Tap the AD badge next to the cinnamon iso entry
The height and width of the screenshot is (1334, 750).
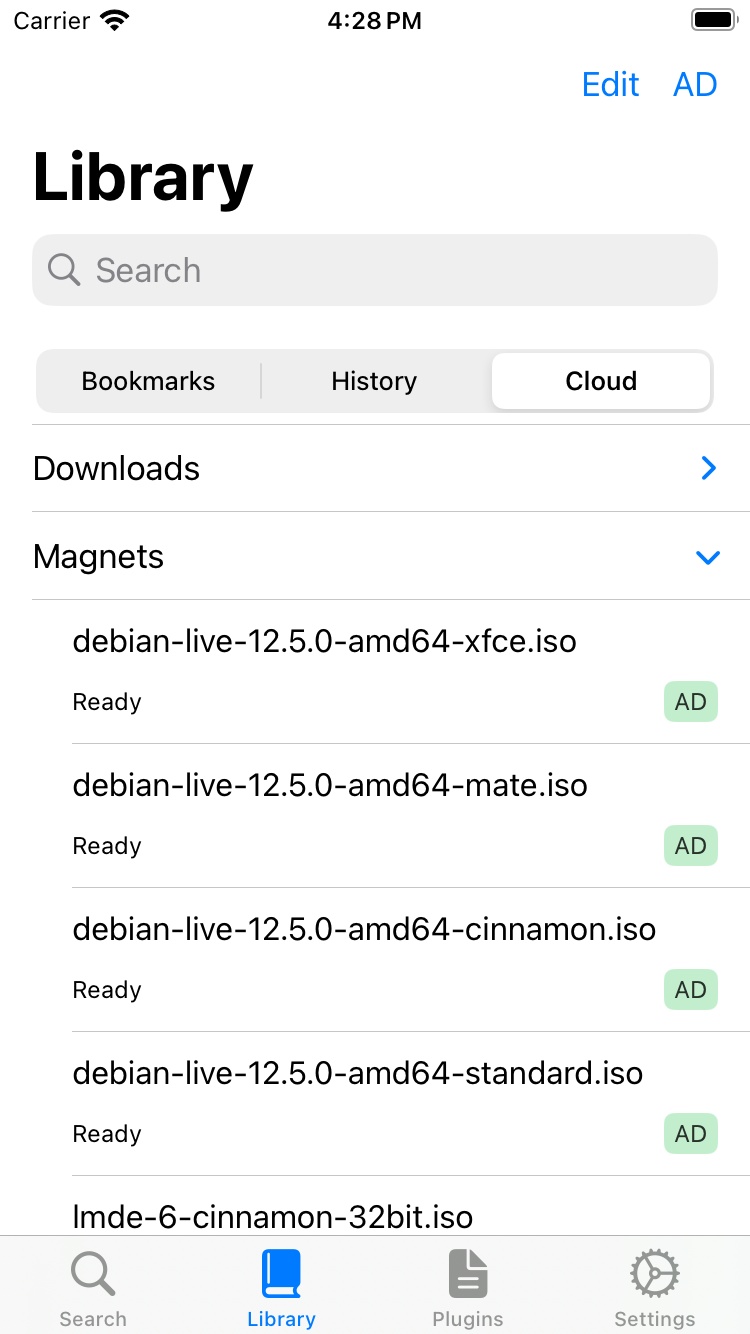click(x=691, y=989)
